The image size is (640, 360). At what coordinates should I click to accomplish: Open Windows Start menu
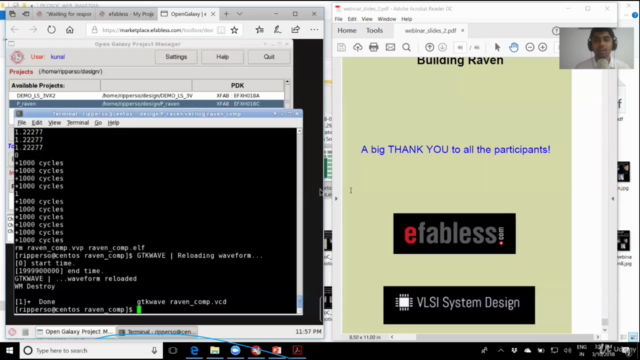pos(10,351)
